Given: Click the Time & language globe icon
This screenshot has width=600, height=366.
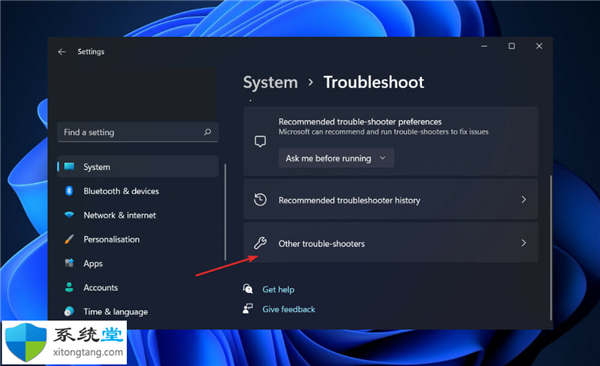Looking at the screenshot, I should click(x=69, y=311).
